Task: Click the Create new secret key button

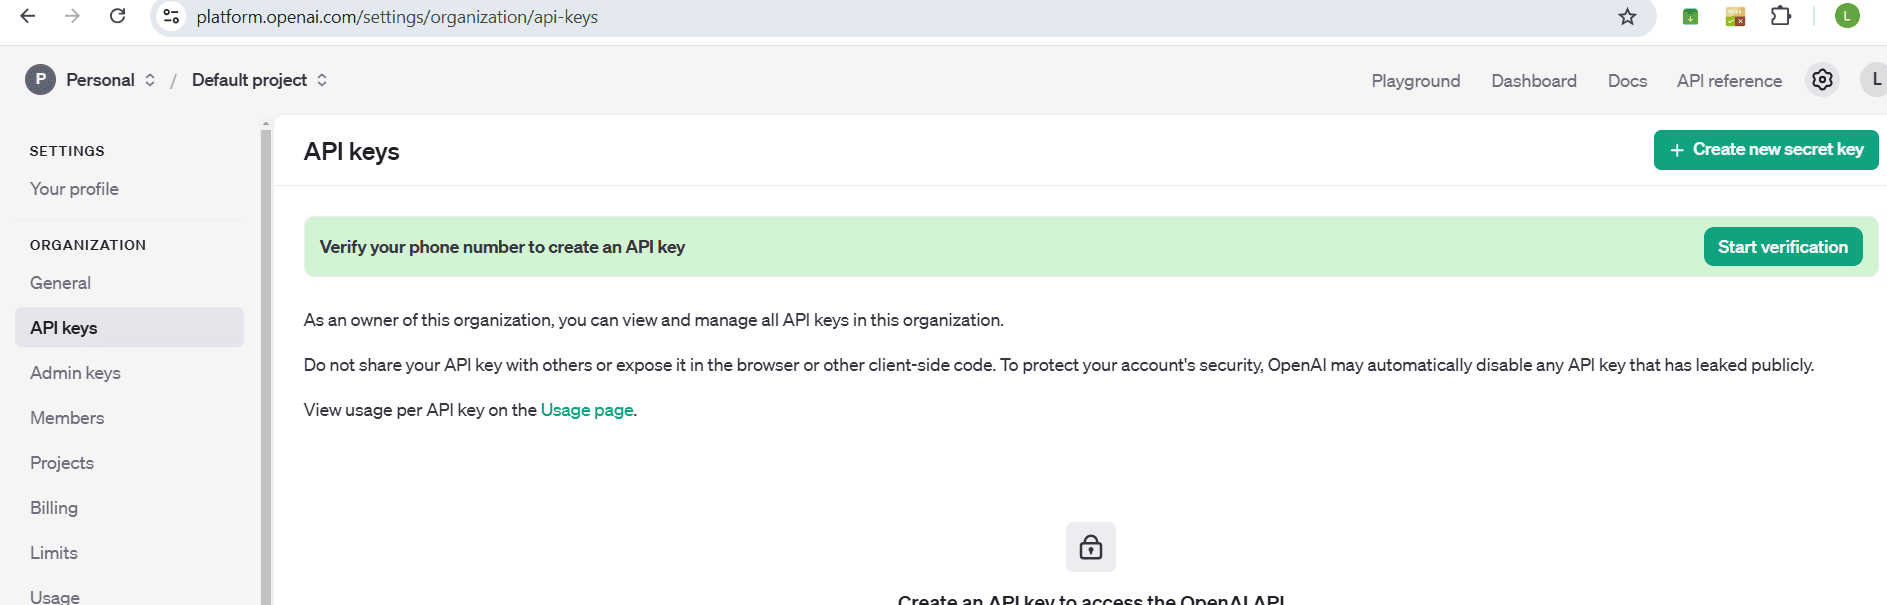Action: (1765, 150)
